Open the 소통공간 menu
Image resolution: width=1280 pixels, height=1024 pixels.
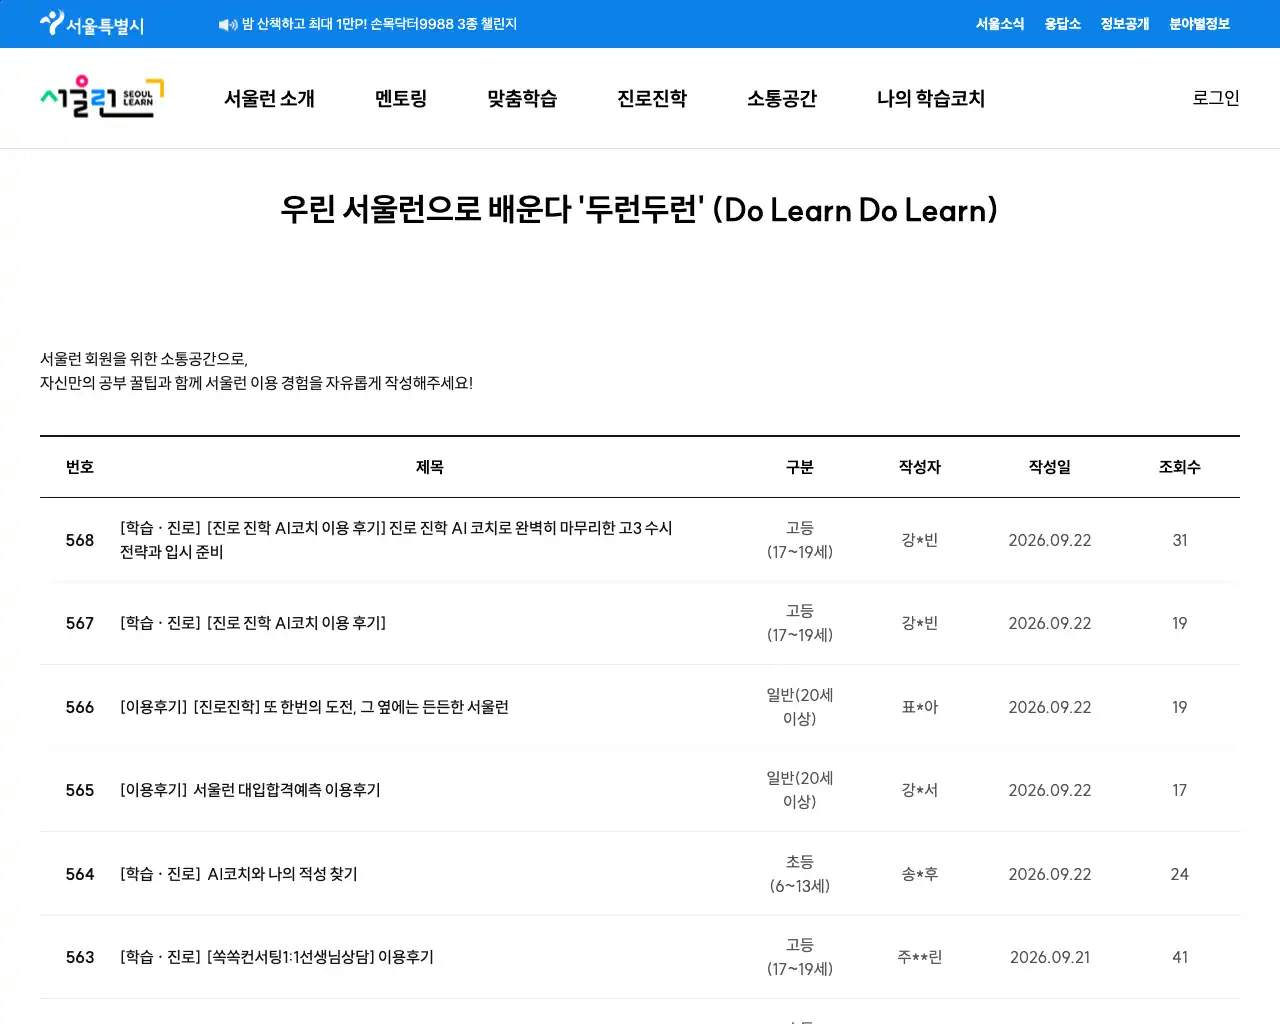(x=782, y=98)
